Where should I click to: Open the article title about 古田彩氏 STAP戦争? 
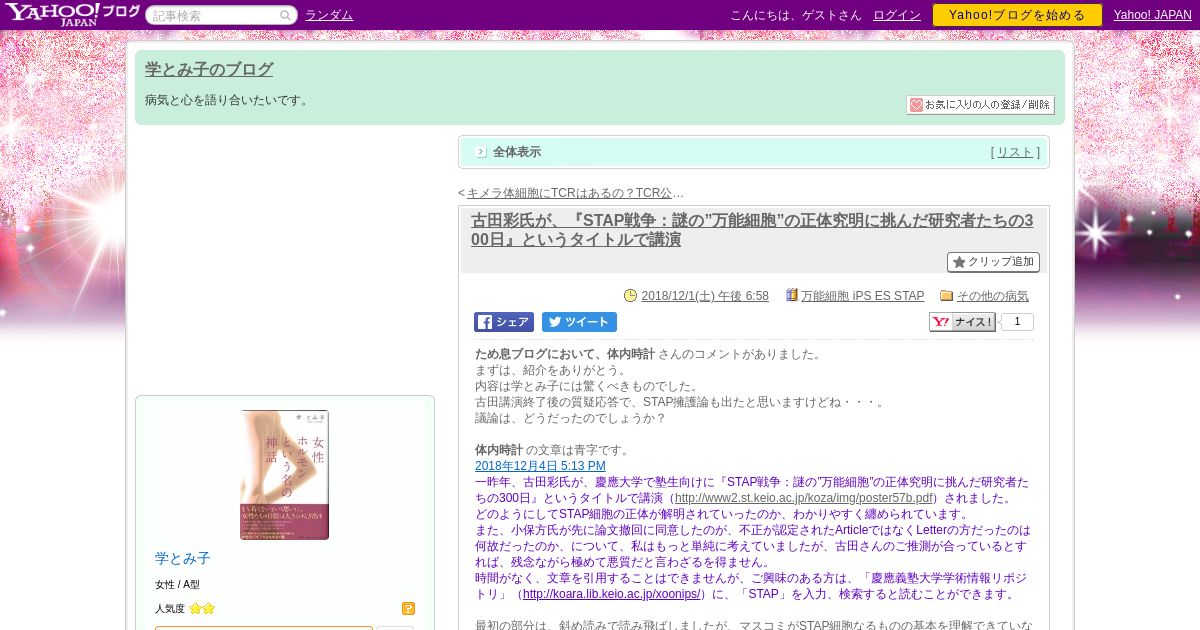[x=752, y=230]
